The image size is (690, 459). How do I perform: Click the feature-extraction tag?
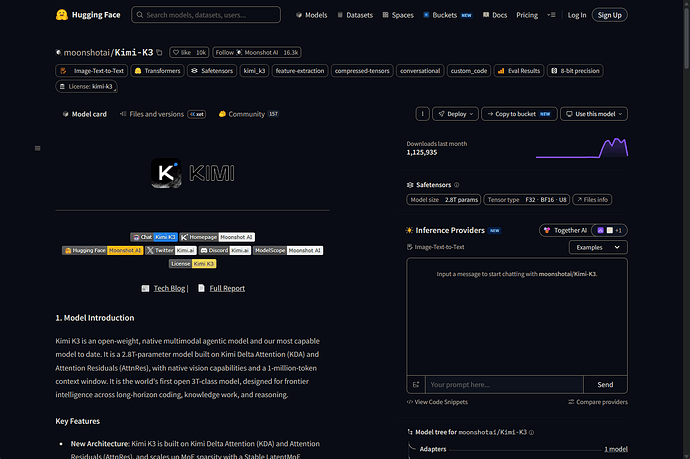coord(300,71)
